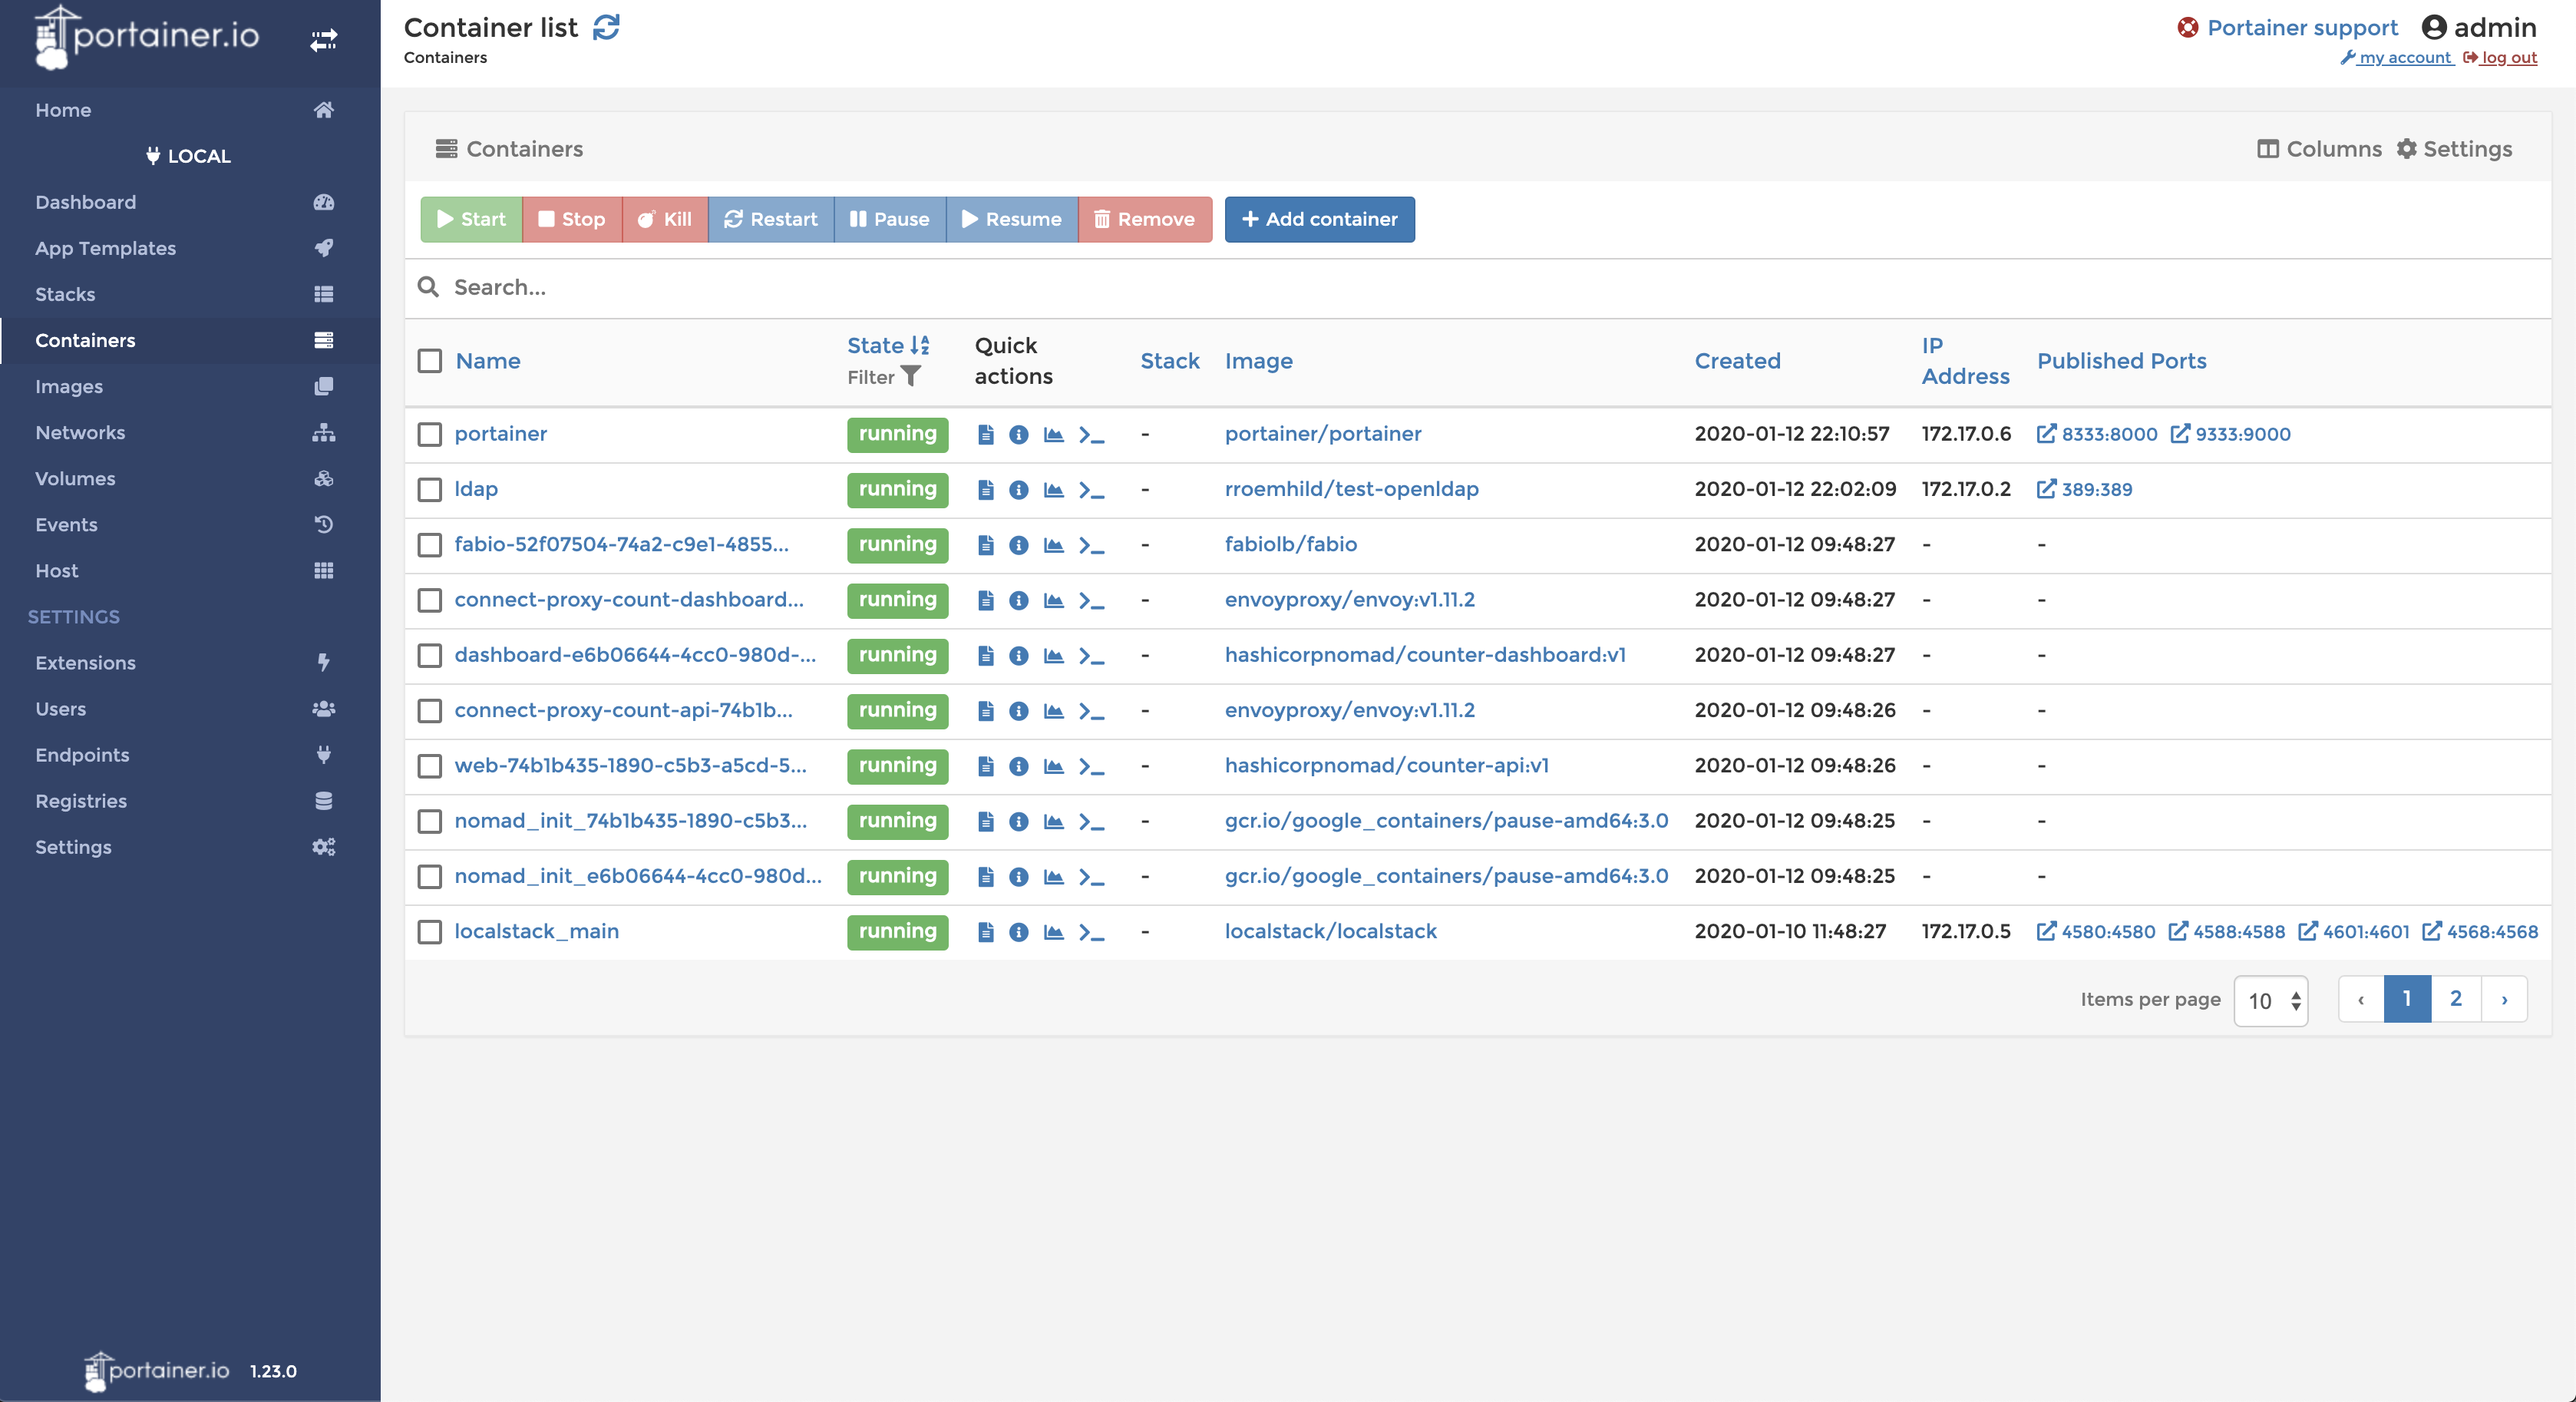Open logs icon for localstack_main row
The height and width of the screenshot is (1402, 2576).
click(x=986, y=932)
